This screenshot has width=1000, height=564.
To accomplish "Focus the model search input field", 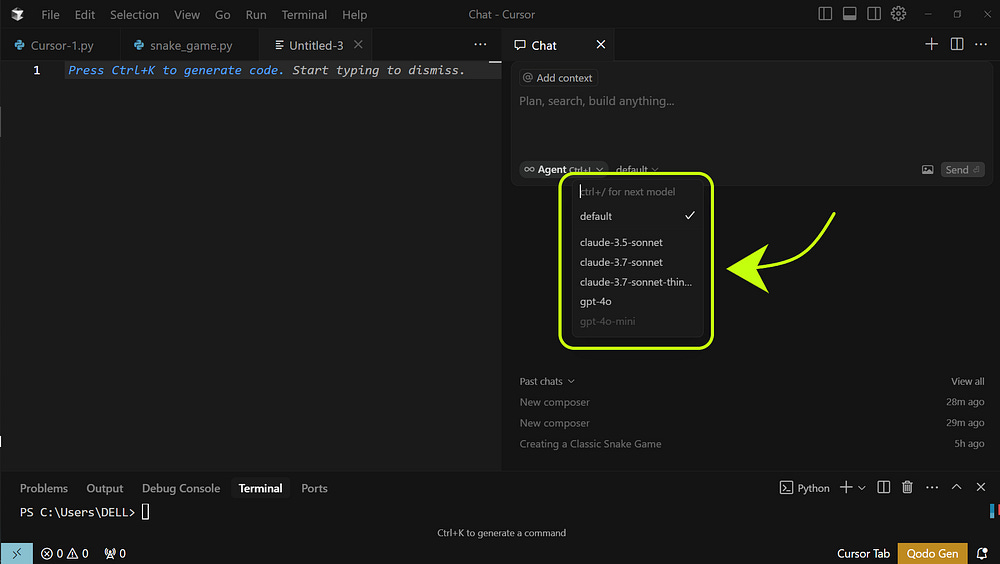I will pos(638,191).
